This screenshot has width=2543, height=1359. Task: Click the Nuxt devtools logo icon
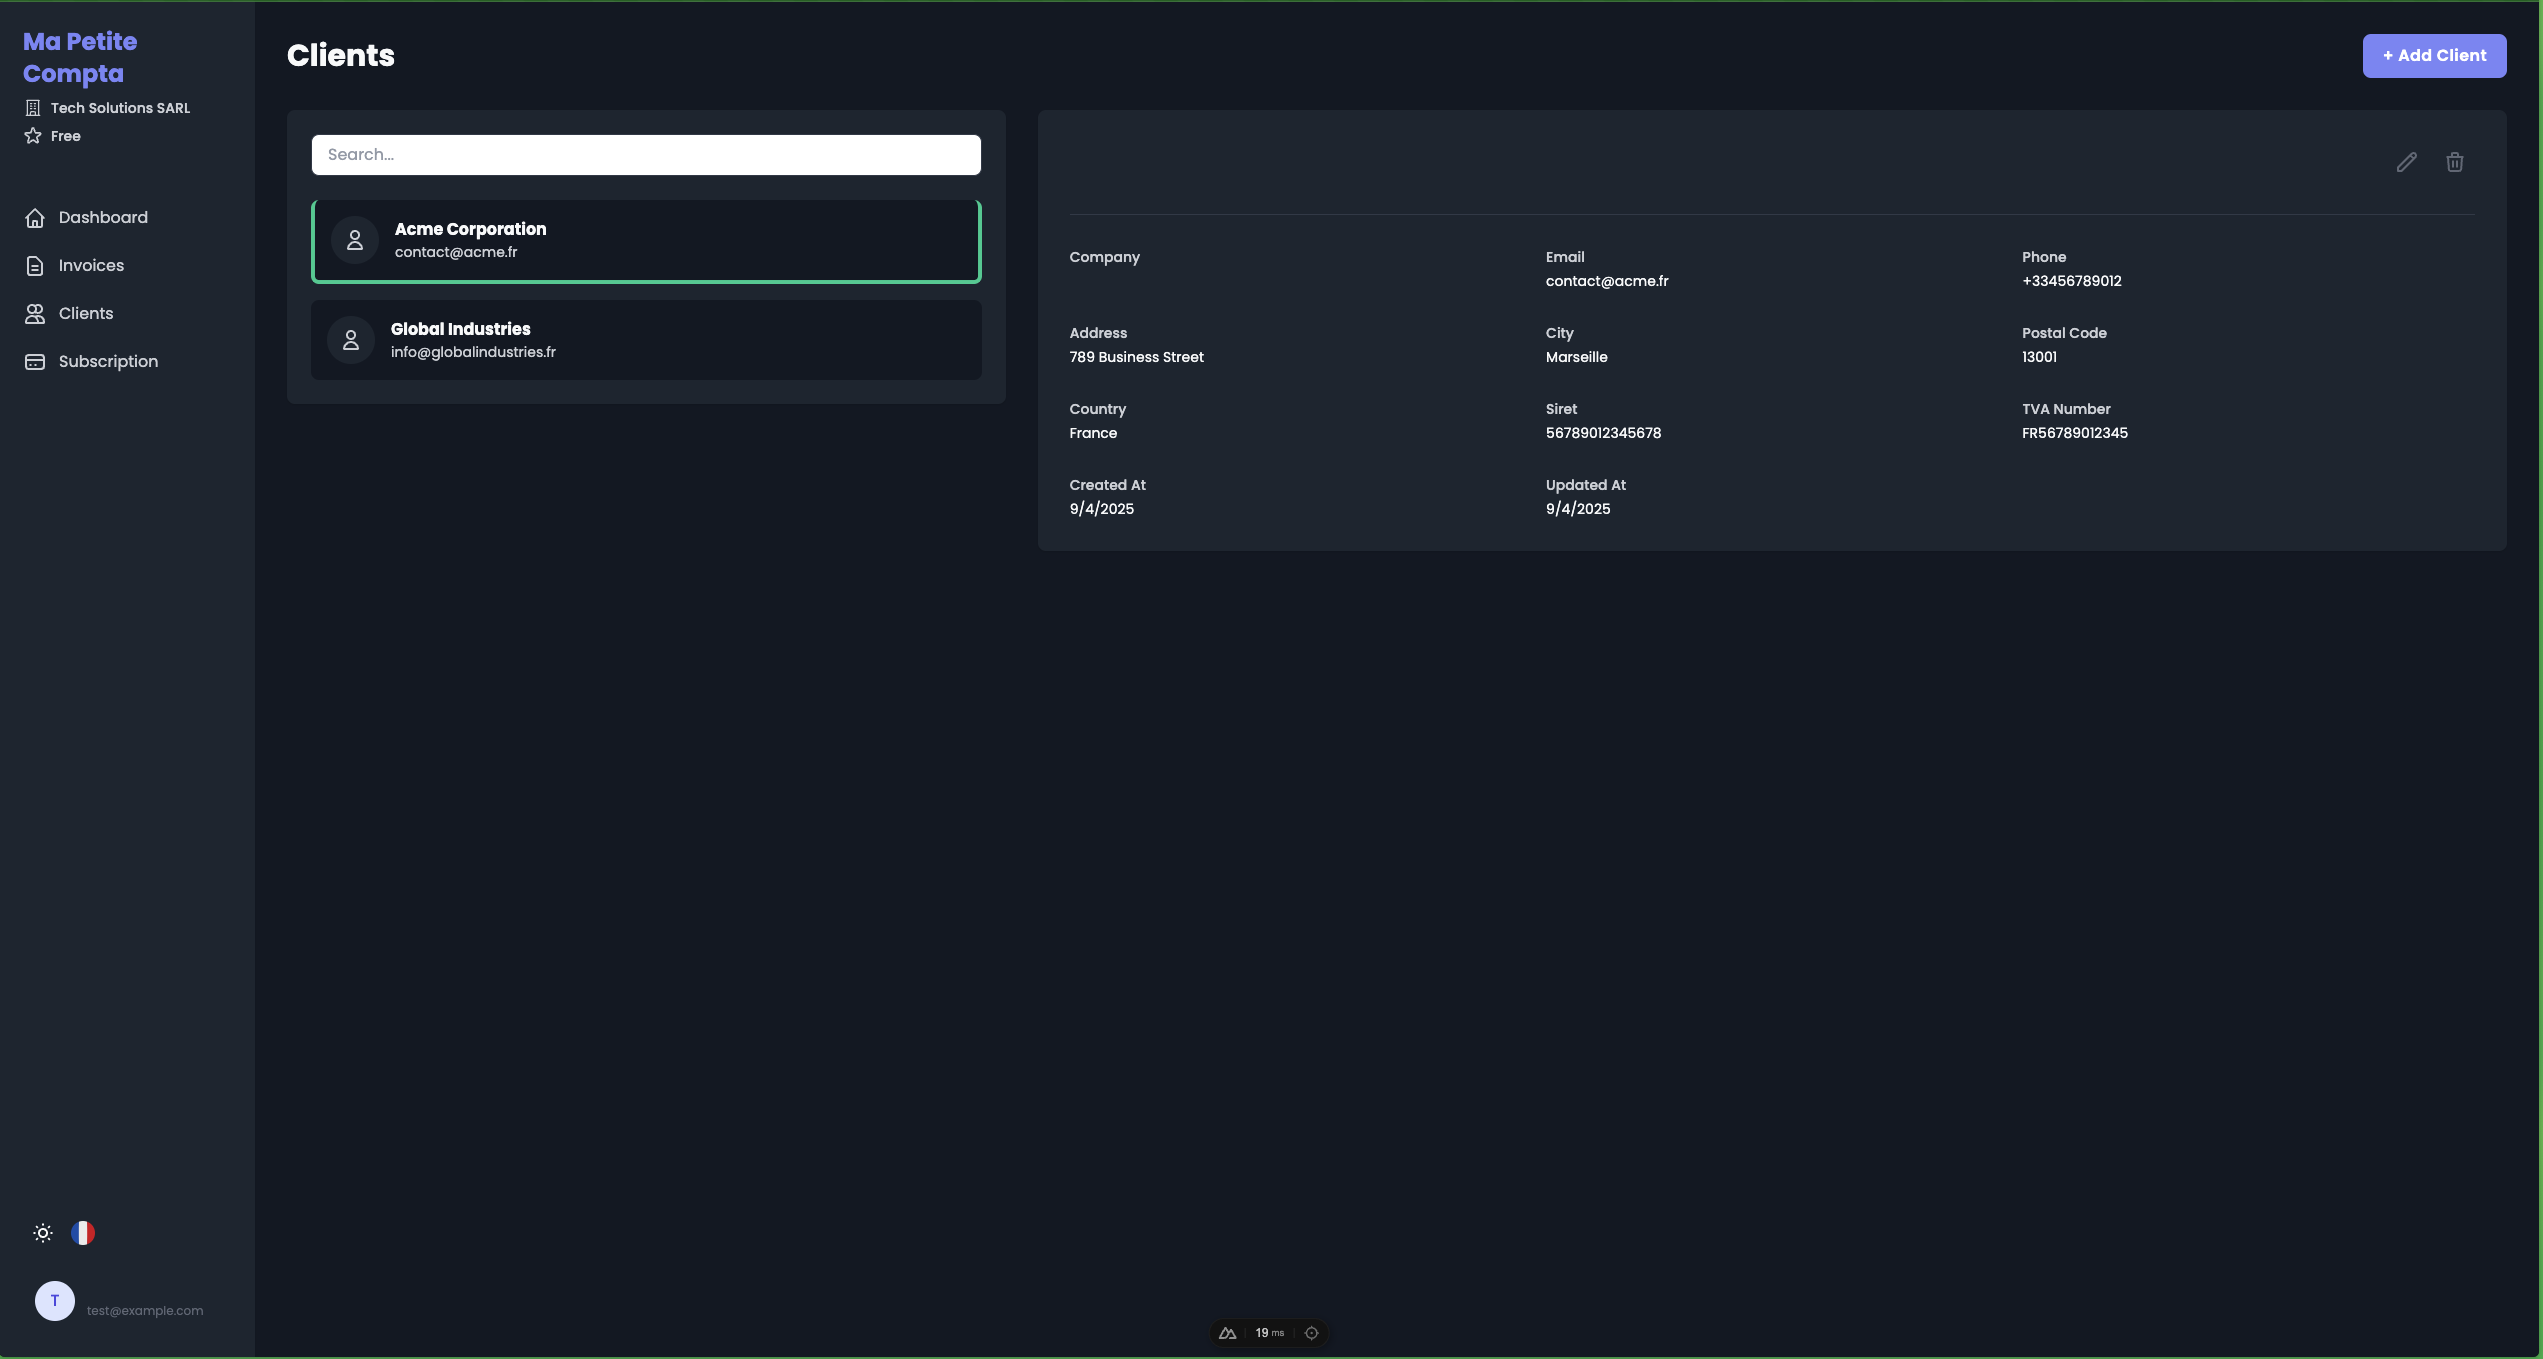pyautogui.click(x=1227, y=1333)
